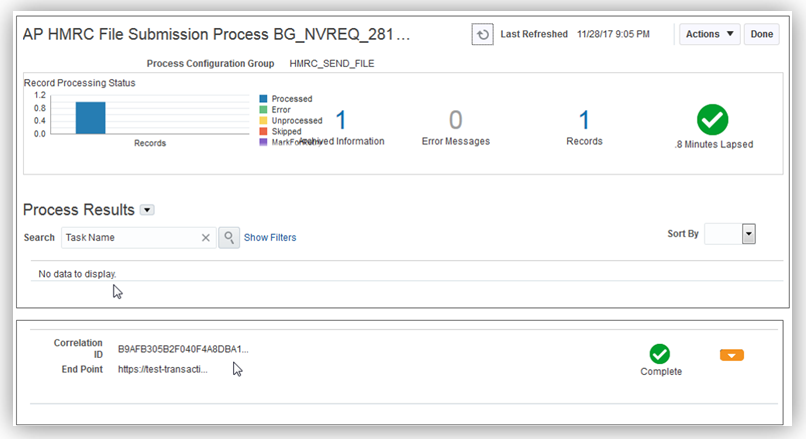806x439 pixels.
Task: Click the Skipped legend red swatch
Action: point(263,131)
